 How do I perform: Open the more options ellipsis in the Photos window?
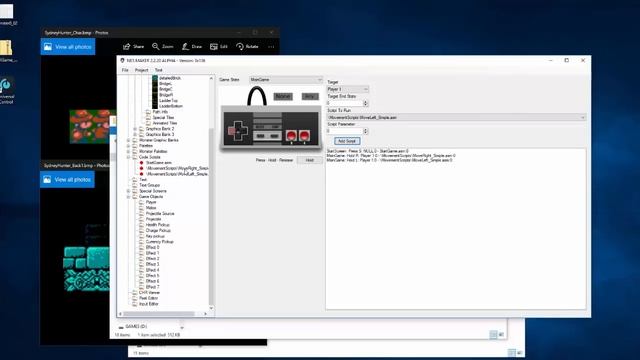[x=271, y=47]
